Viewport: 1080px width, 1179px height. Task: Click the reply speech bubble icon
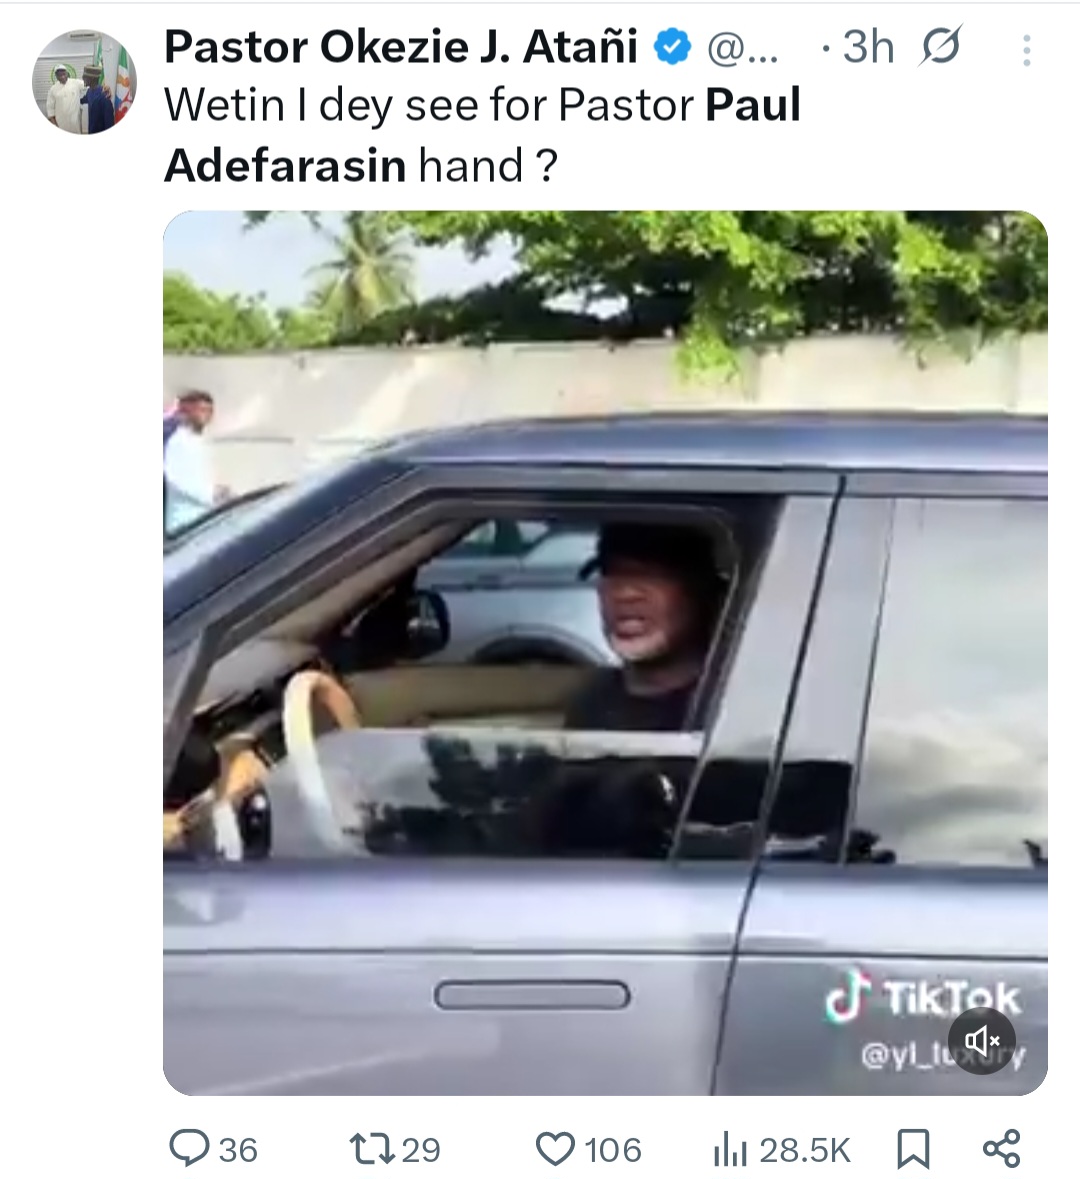[x=187, y=1148]
